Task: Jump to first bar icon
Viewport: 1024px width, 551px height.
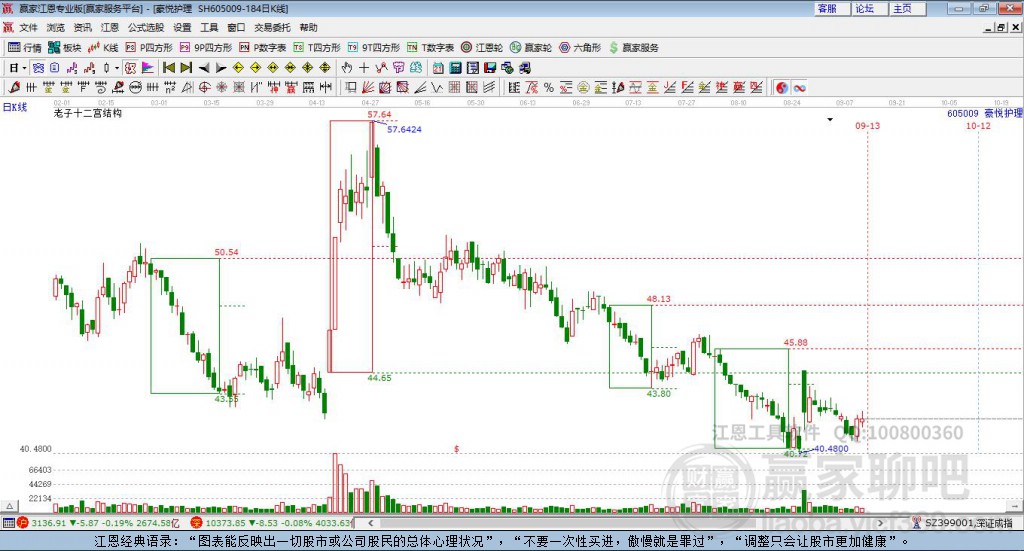Action: pyautogui.click(x=168, y=68)
